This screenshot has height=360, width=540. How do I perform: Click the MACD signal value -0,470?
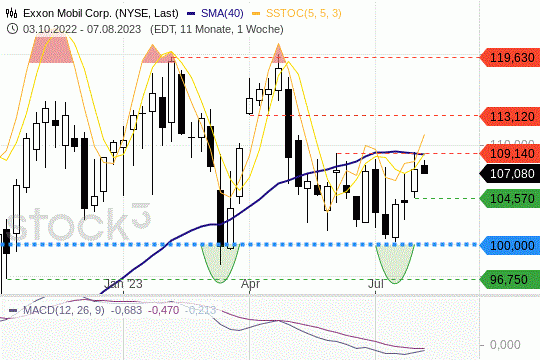(x=164, y=310)
